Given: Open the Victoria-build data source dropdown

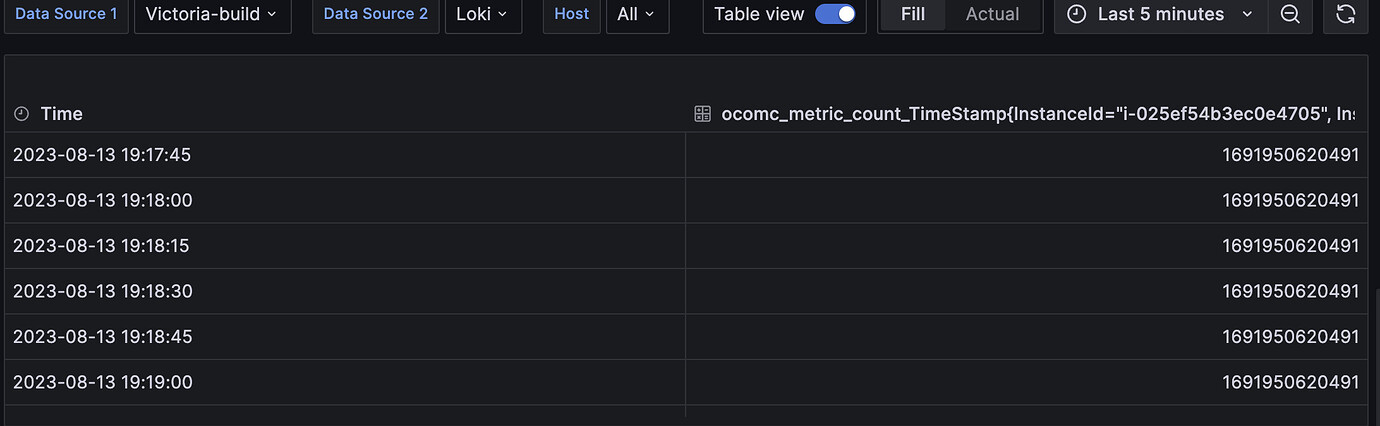Looking at the screenshot, I should pyautogui.click(x=213, y=15).
